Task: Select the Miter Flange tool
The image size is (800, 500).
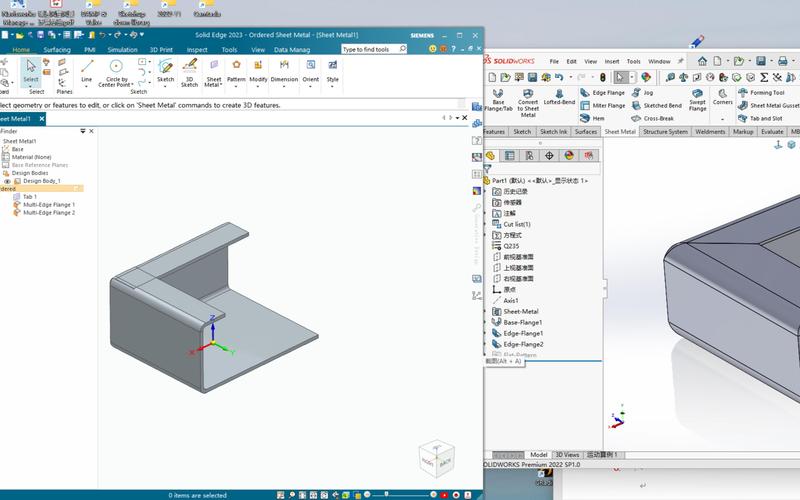Action: click(603, 105)
